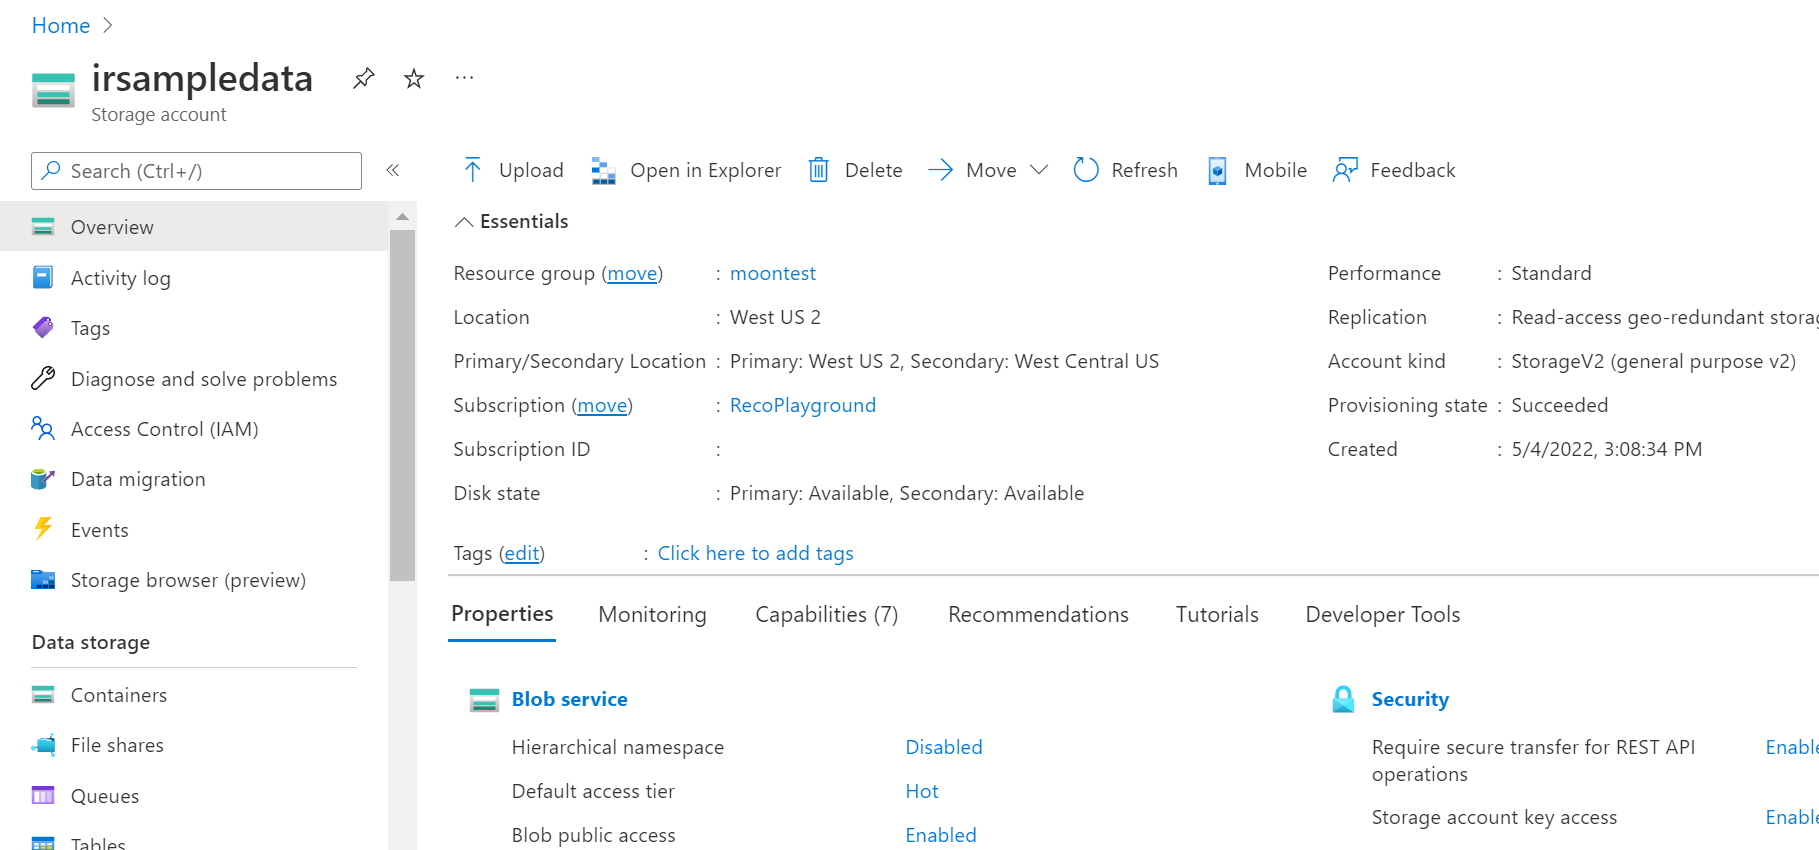
Task: Switch to the Properties tab
Action: coord(502,614)
